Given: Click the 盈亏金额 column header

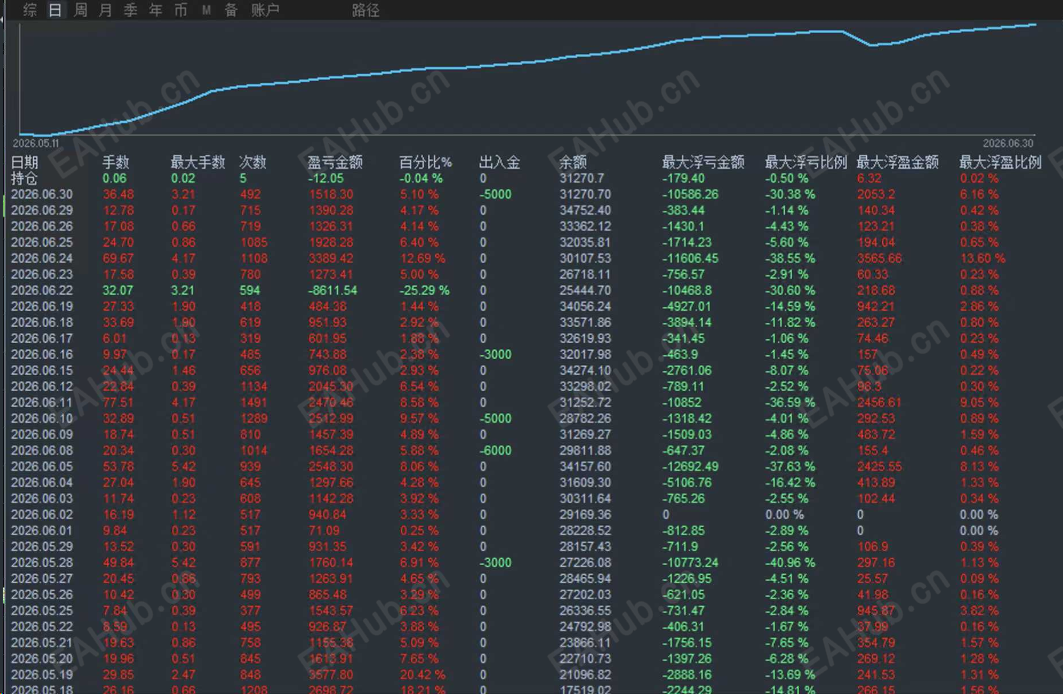Looking at the screenshot, I should [x=335, y=162].
